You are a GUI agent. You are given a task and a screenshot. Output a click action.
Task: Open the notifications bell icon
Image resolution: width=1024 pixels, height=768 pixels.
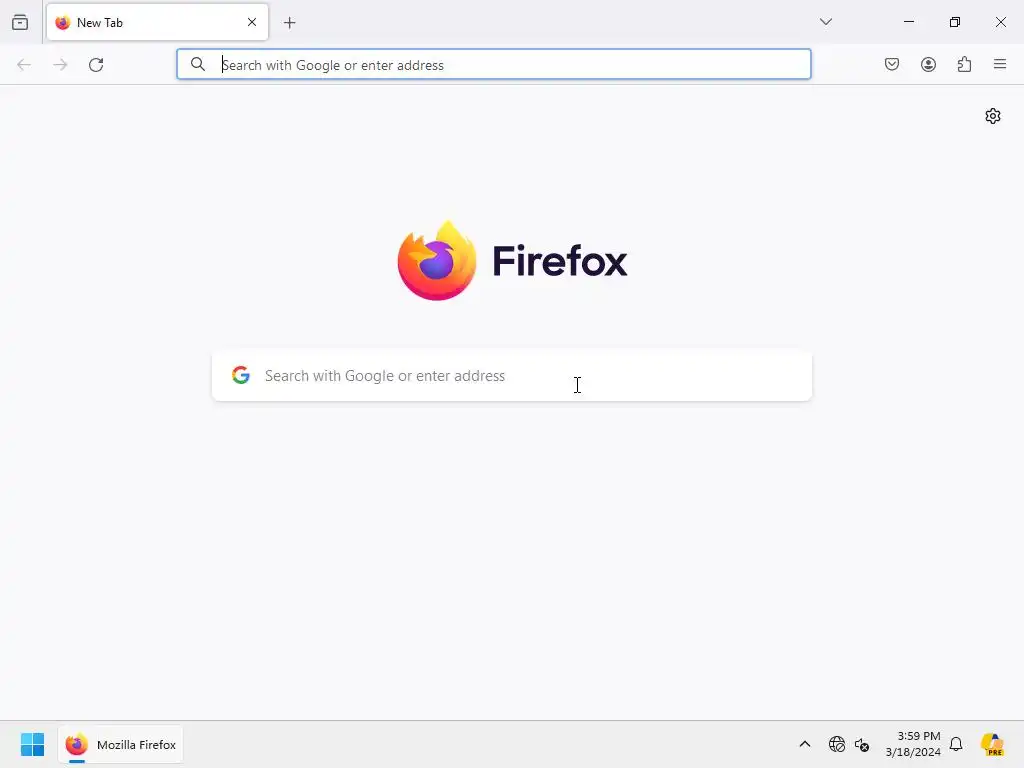pos(956,744)
